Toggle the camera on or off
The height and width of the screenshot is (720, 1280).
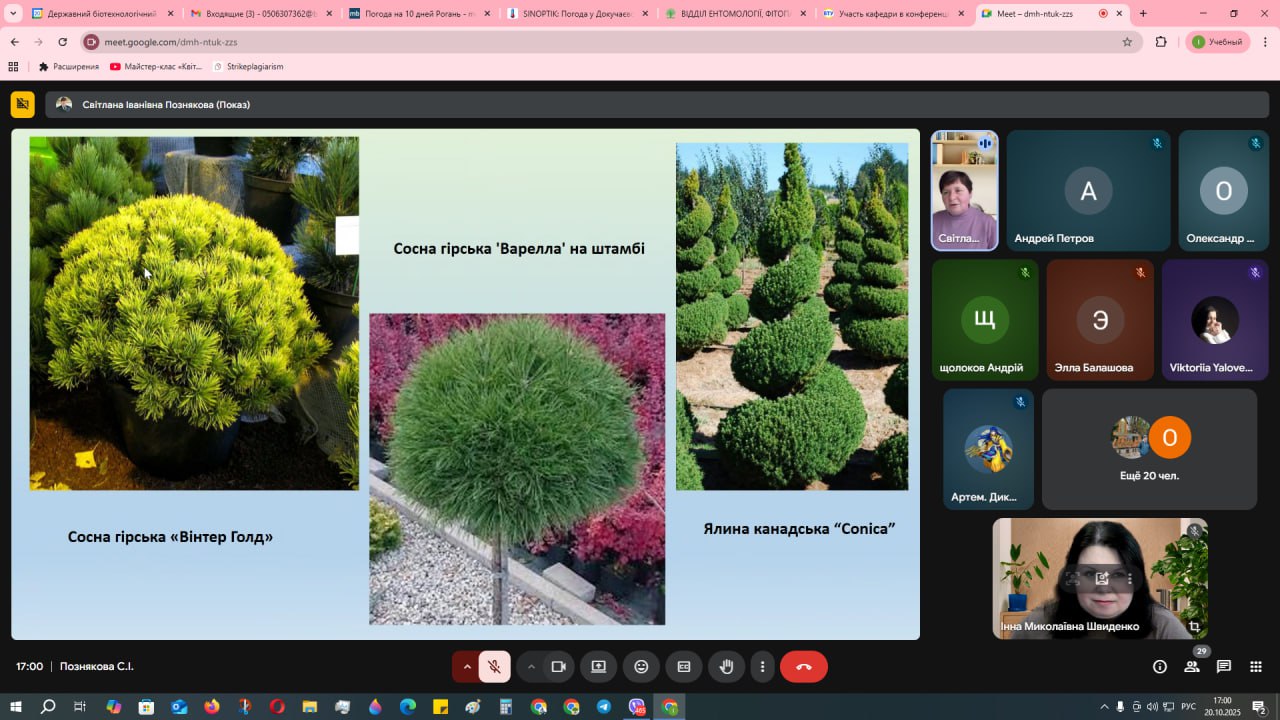click(x=558, y=667)
